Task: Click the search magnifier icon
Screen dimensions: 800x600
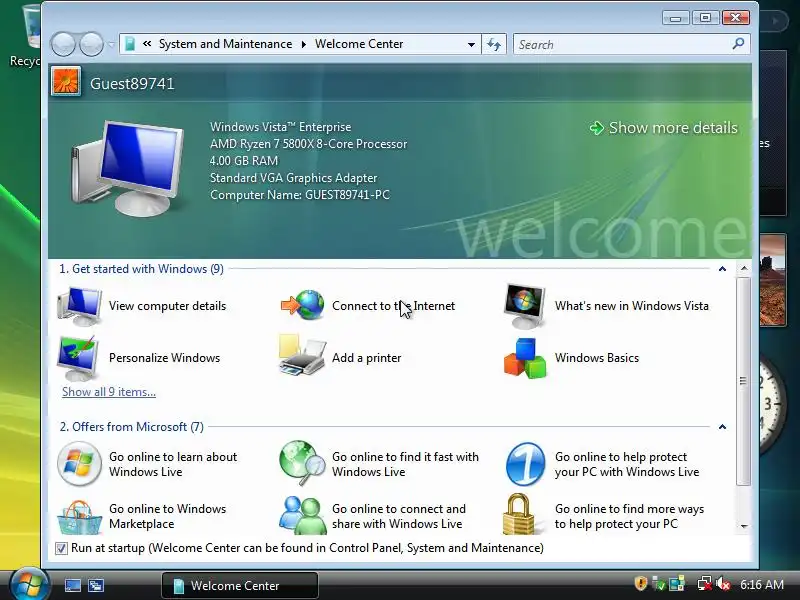Action: [x=738, y=44]
